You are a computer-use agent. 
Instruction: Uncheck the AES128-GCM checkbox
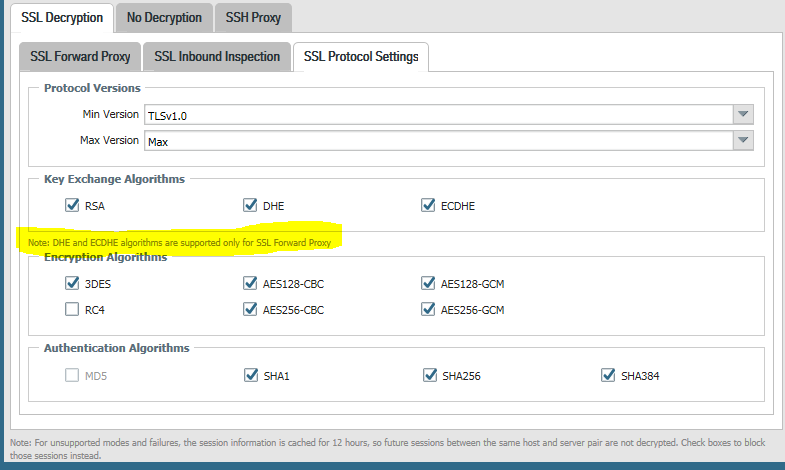(x=428, y=283)
